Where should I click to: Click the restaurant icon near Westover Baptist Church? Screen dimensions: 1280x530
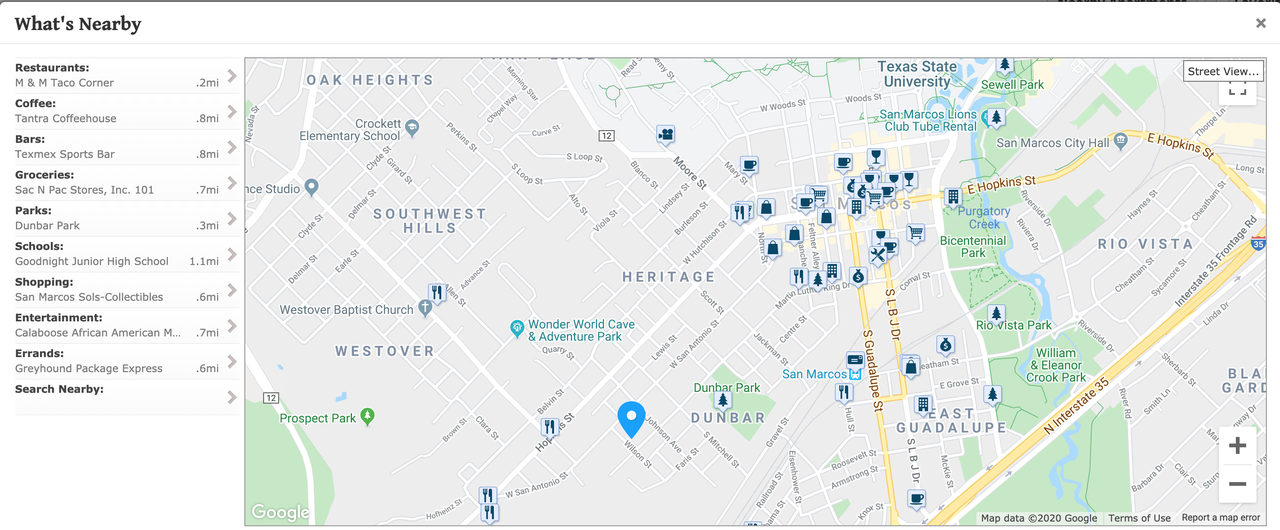tap(437, 293)
